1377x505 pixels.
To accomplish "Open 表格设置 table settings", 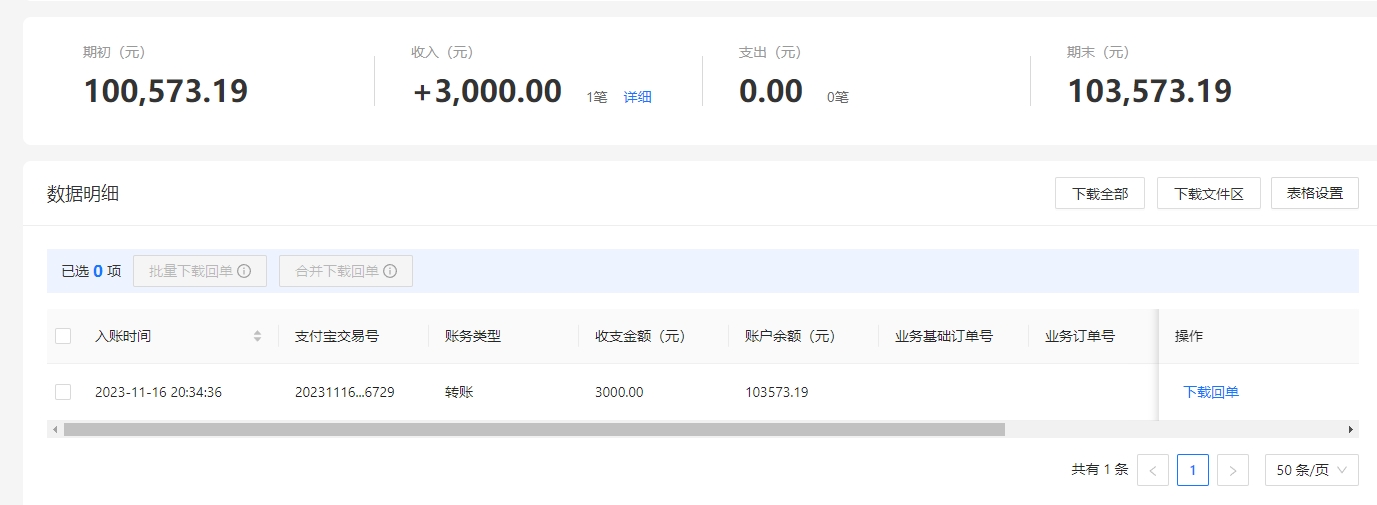I will coord(1315,193).
